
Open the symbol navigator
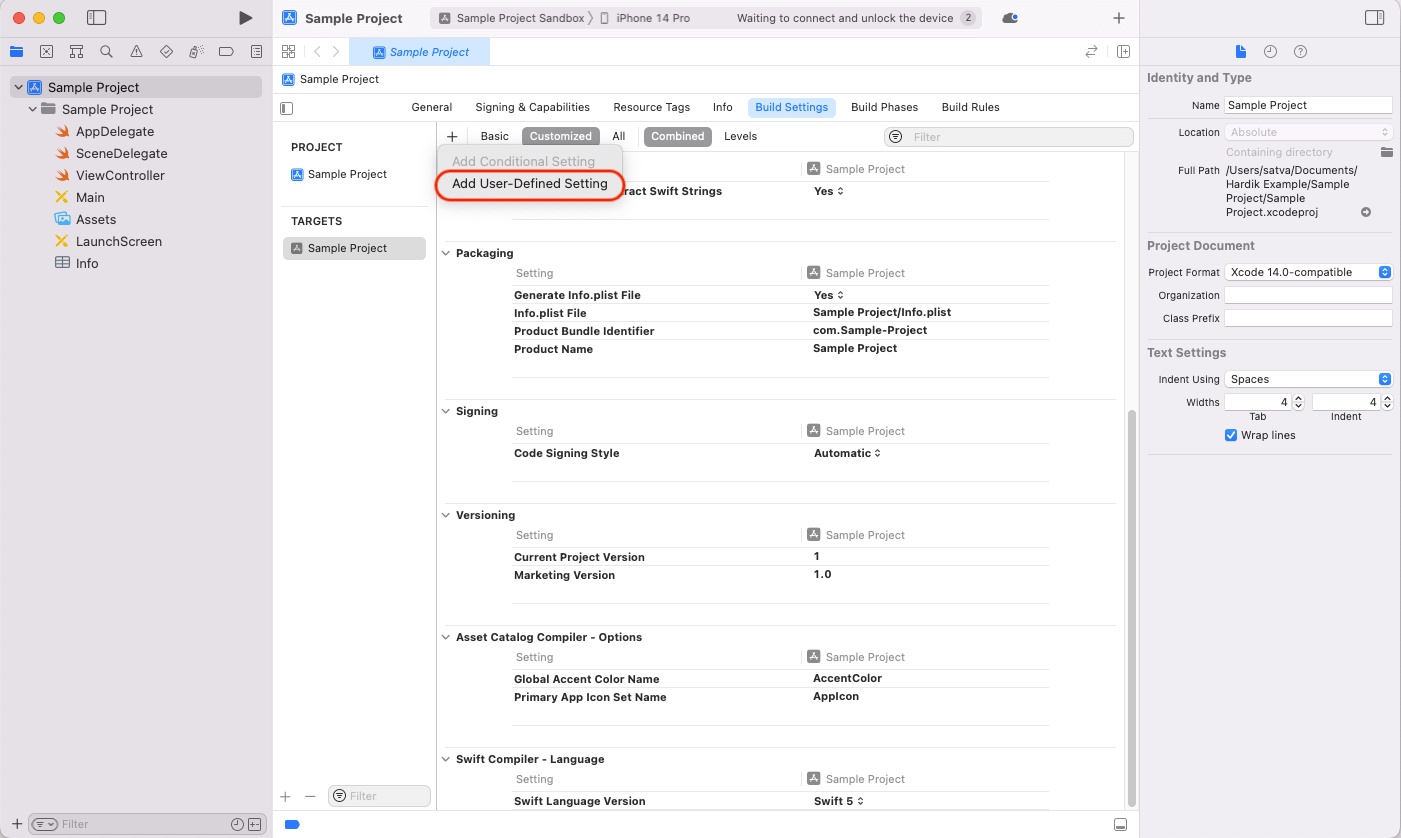[x=76, y=51]
